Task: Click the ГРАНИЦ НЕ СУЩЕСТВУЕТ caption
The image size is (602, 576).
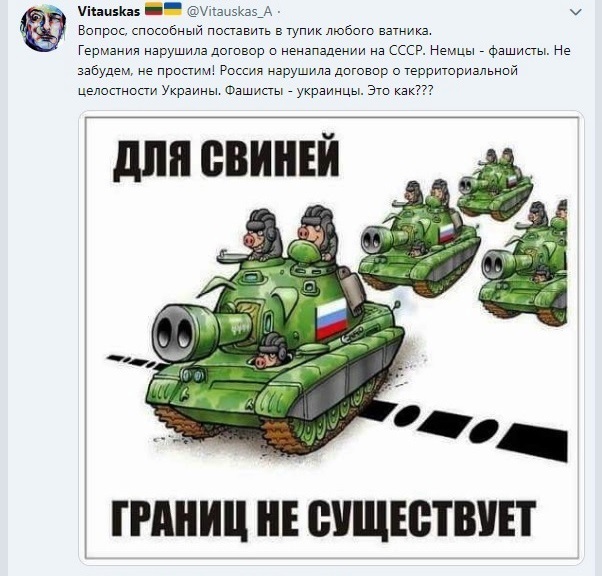Action: (323, 519)
